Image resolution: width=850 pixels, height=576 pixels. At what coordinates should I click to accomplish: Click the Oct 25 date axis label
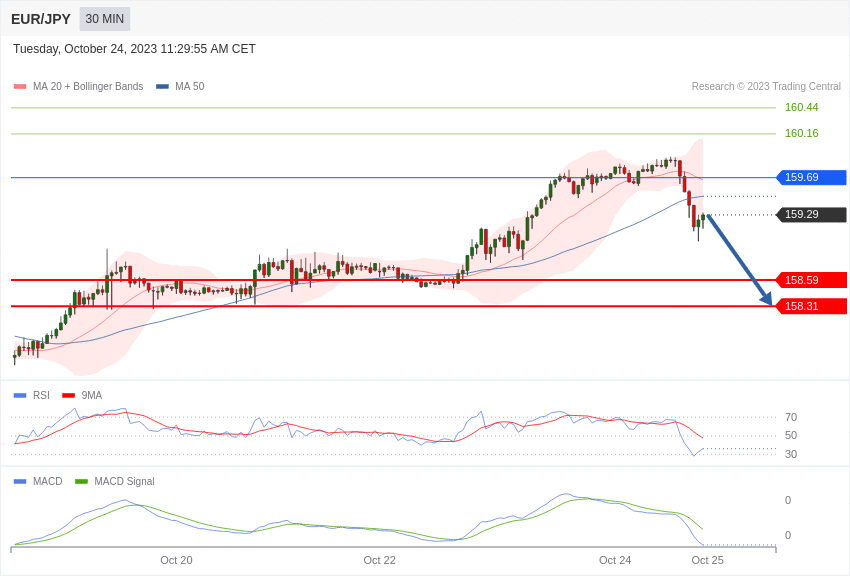pyautogui.click(x=707, y=560)
